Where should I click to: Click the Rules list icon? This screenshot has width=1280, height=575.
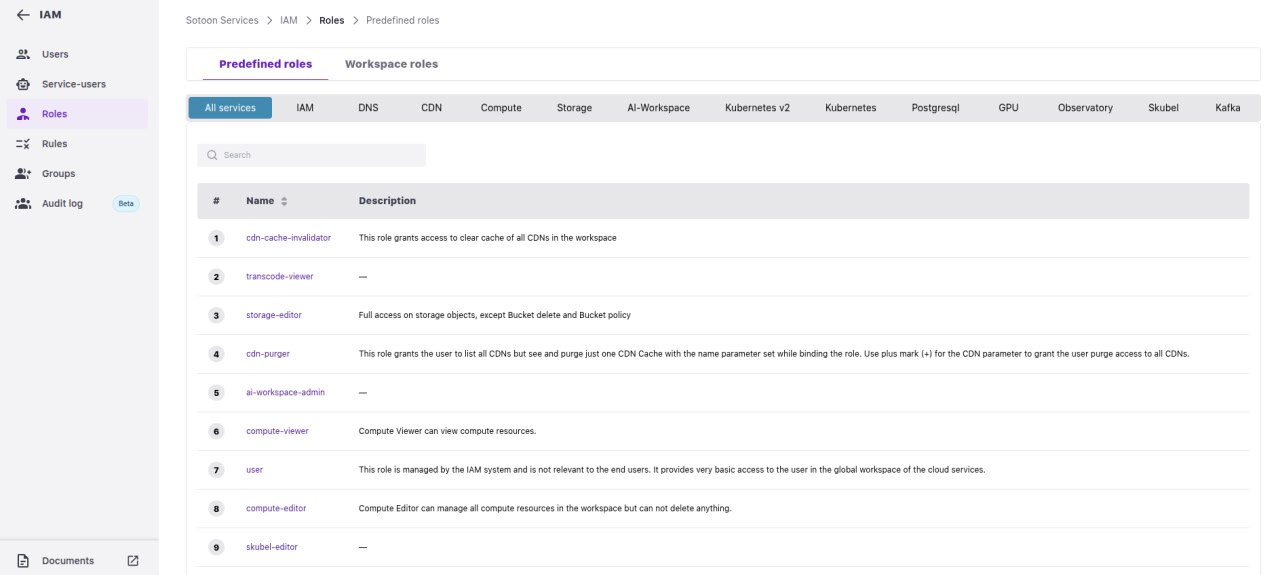(24, 144)
